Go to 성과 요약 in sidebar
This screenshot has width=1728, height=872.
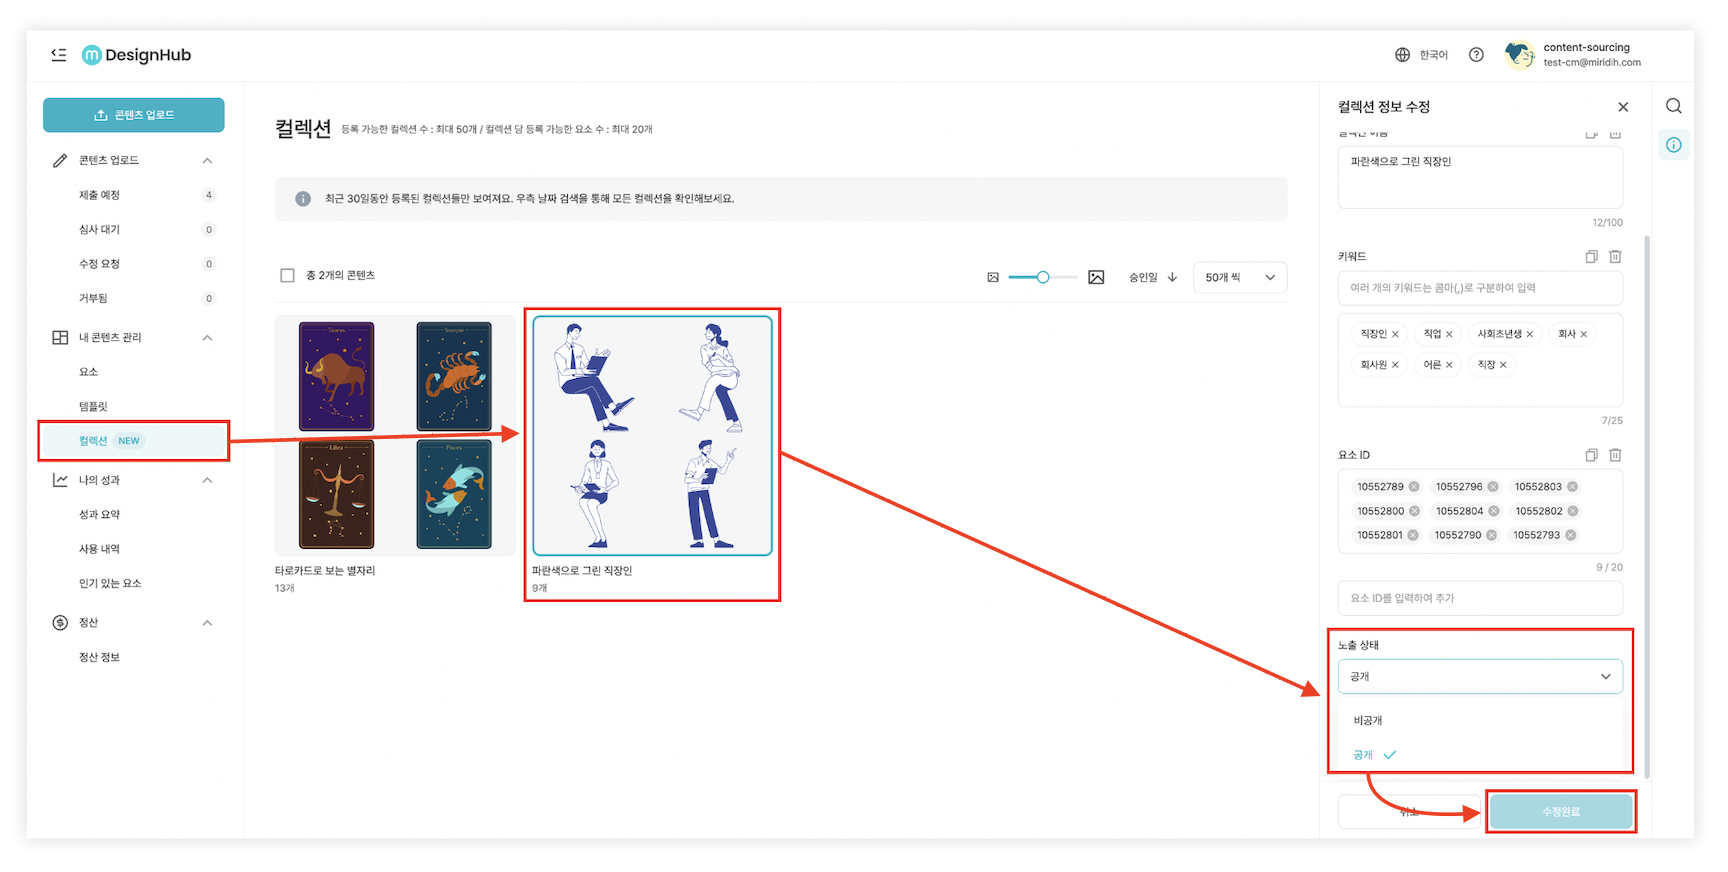tap(99, 514)
